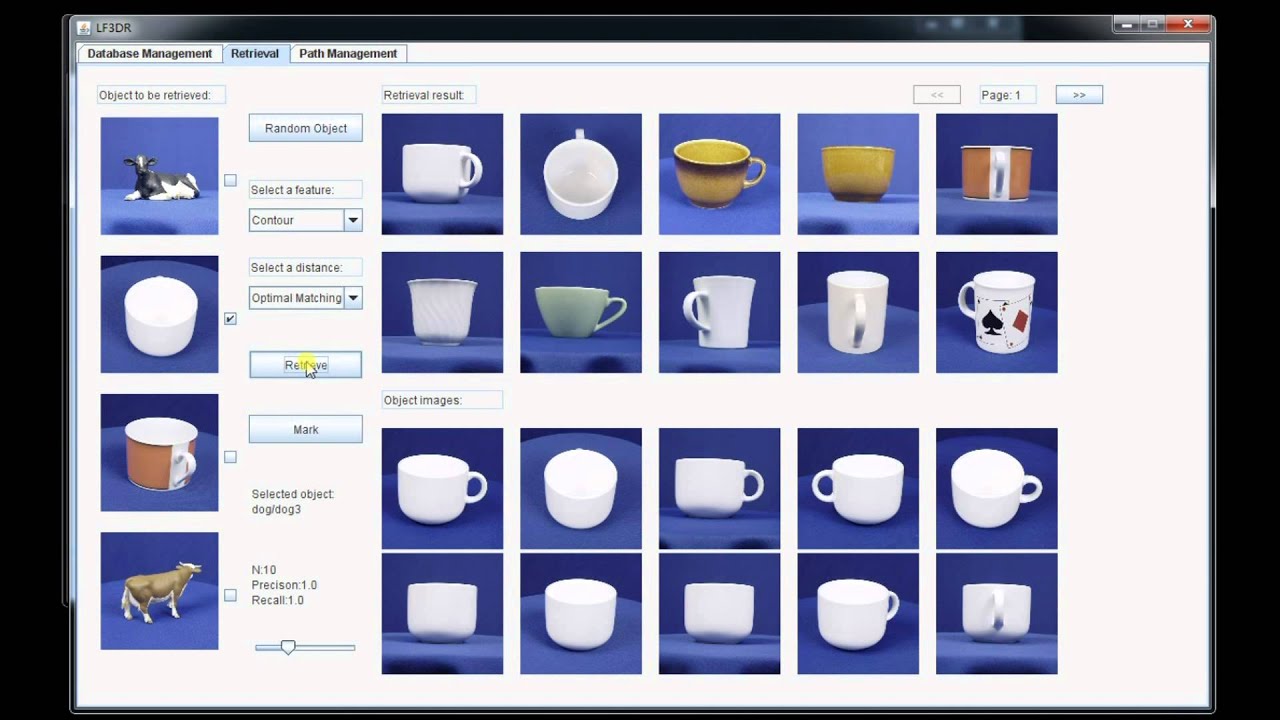Open the green teacup result
The height and width of the screenshot is (720, 1280).
coord(581,312)
